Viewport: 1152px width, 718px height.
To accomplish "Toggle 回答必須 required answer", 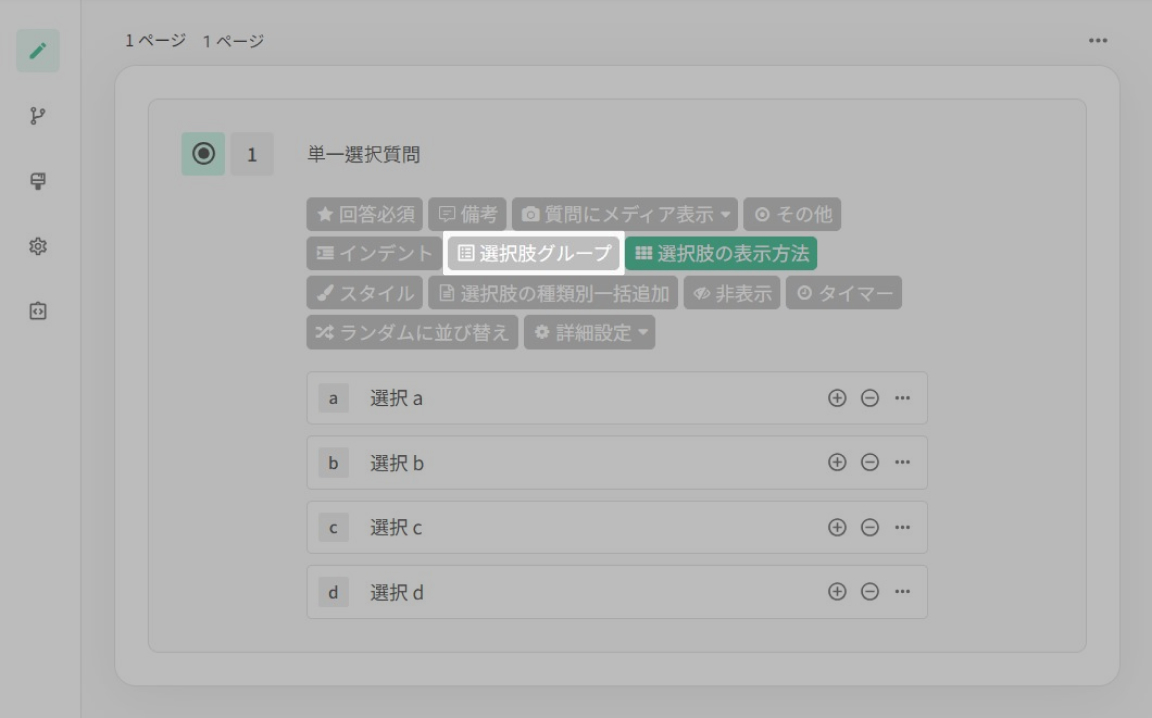I will point(364,214).
